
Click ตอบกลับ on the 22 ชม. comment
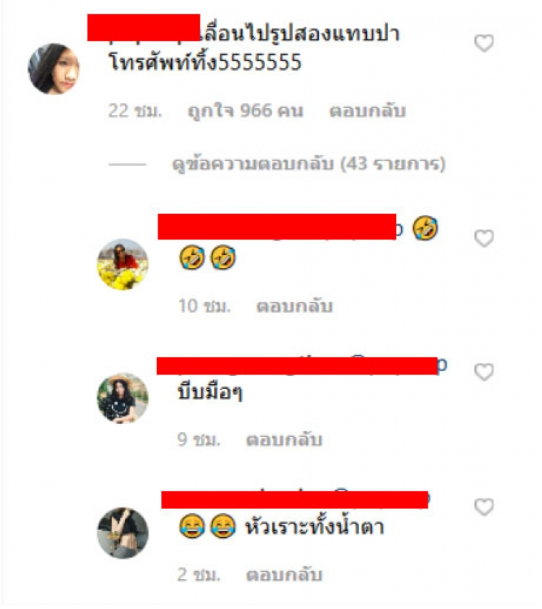[x=367, y=111]
